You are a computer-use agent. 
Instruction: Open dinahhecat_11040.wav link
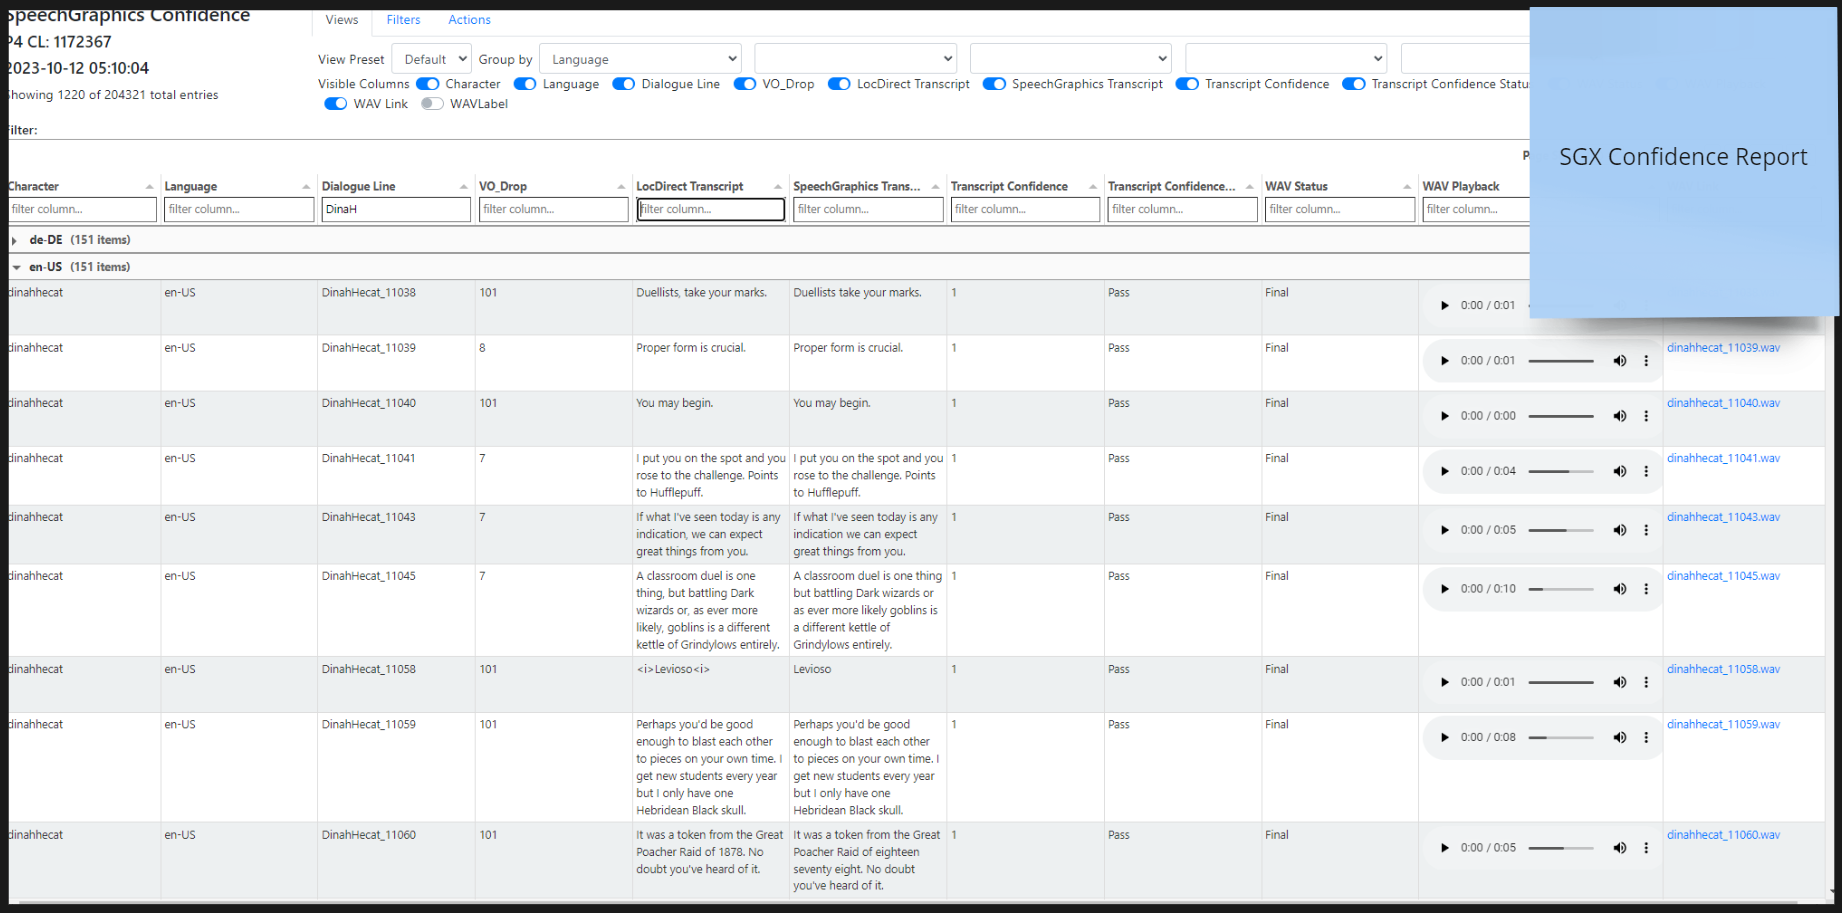1723,403
